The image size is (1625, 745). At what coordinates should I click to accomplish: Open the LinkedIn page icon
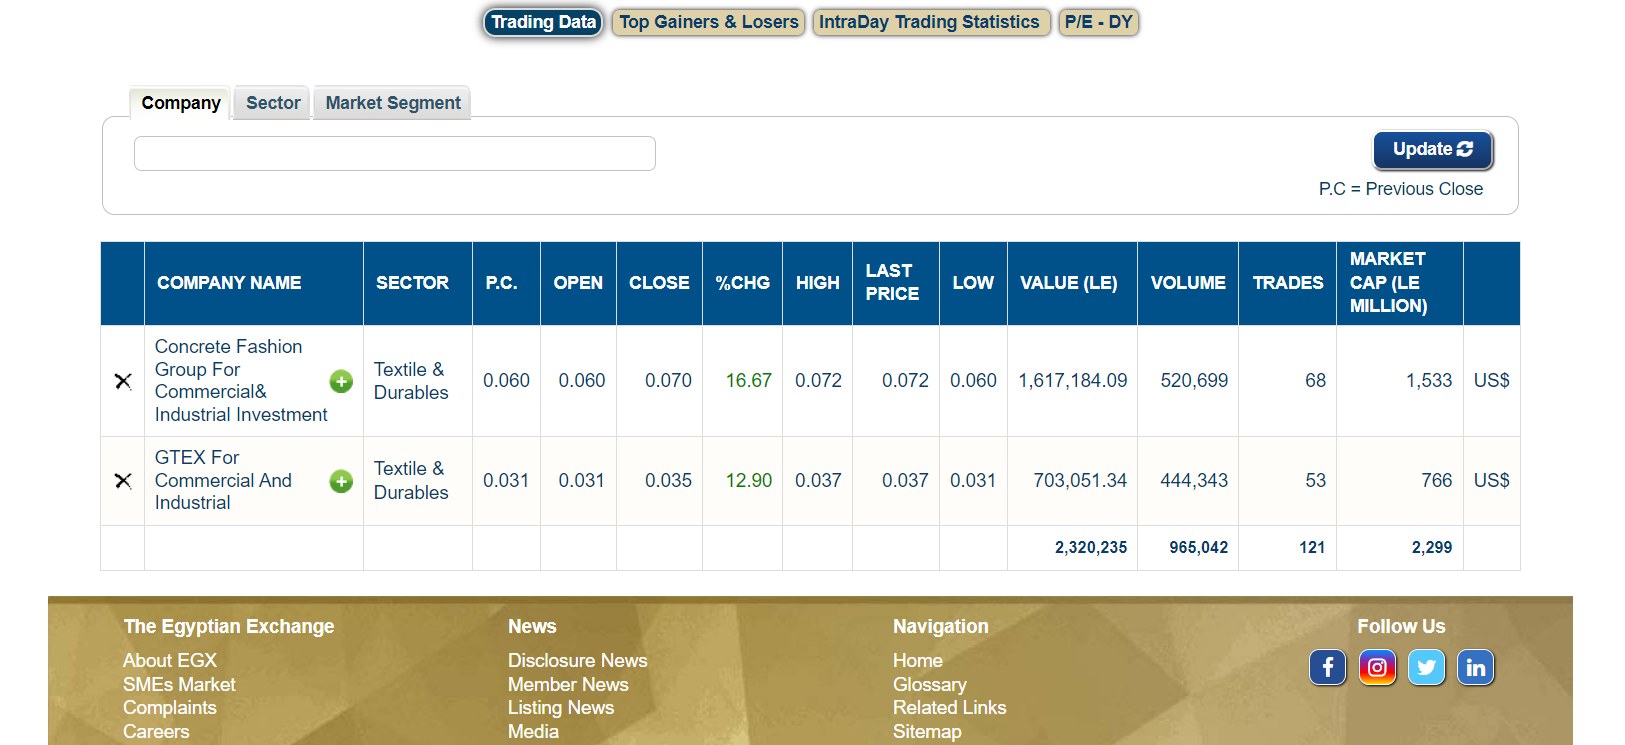tap(1475, 667)
